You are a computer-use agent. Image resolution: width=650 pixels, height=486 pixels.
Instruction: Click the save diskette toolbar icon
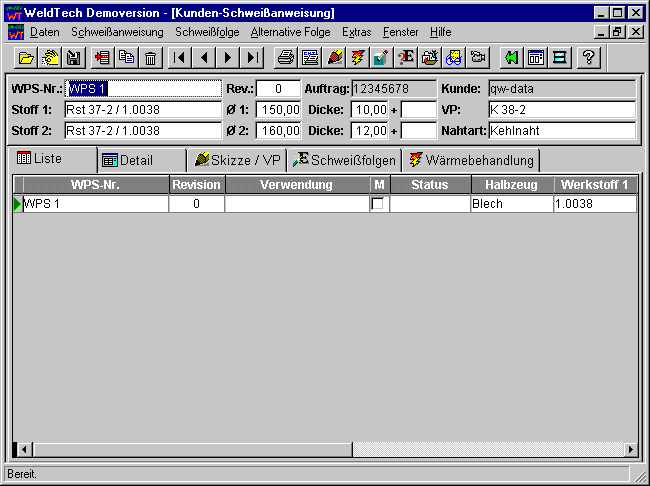click(x=73, y=57)
